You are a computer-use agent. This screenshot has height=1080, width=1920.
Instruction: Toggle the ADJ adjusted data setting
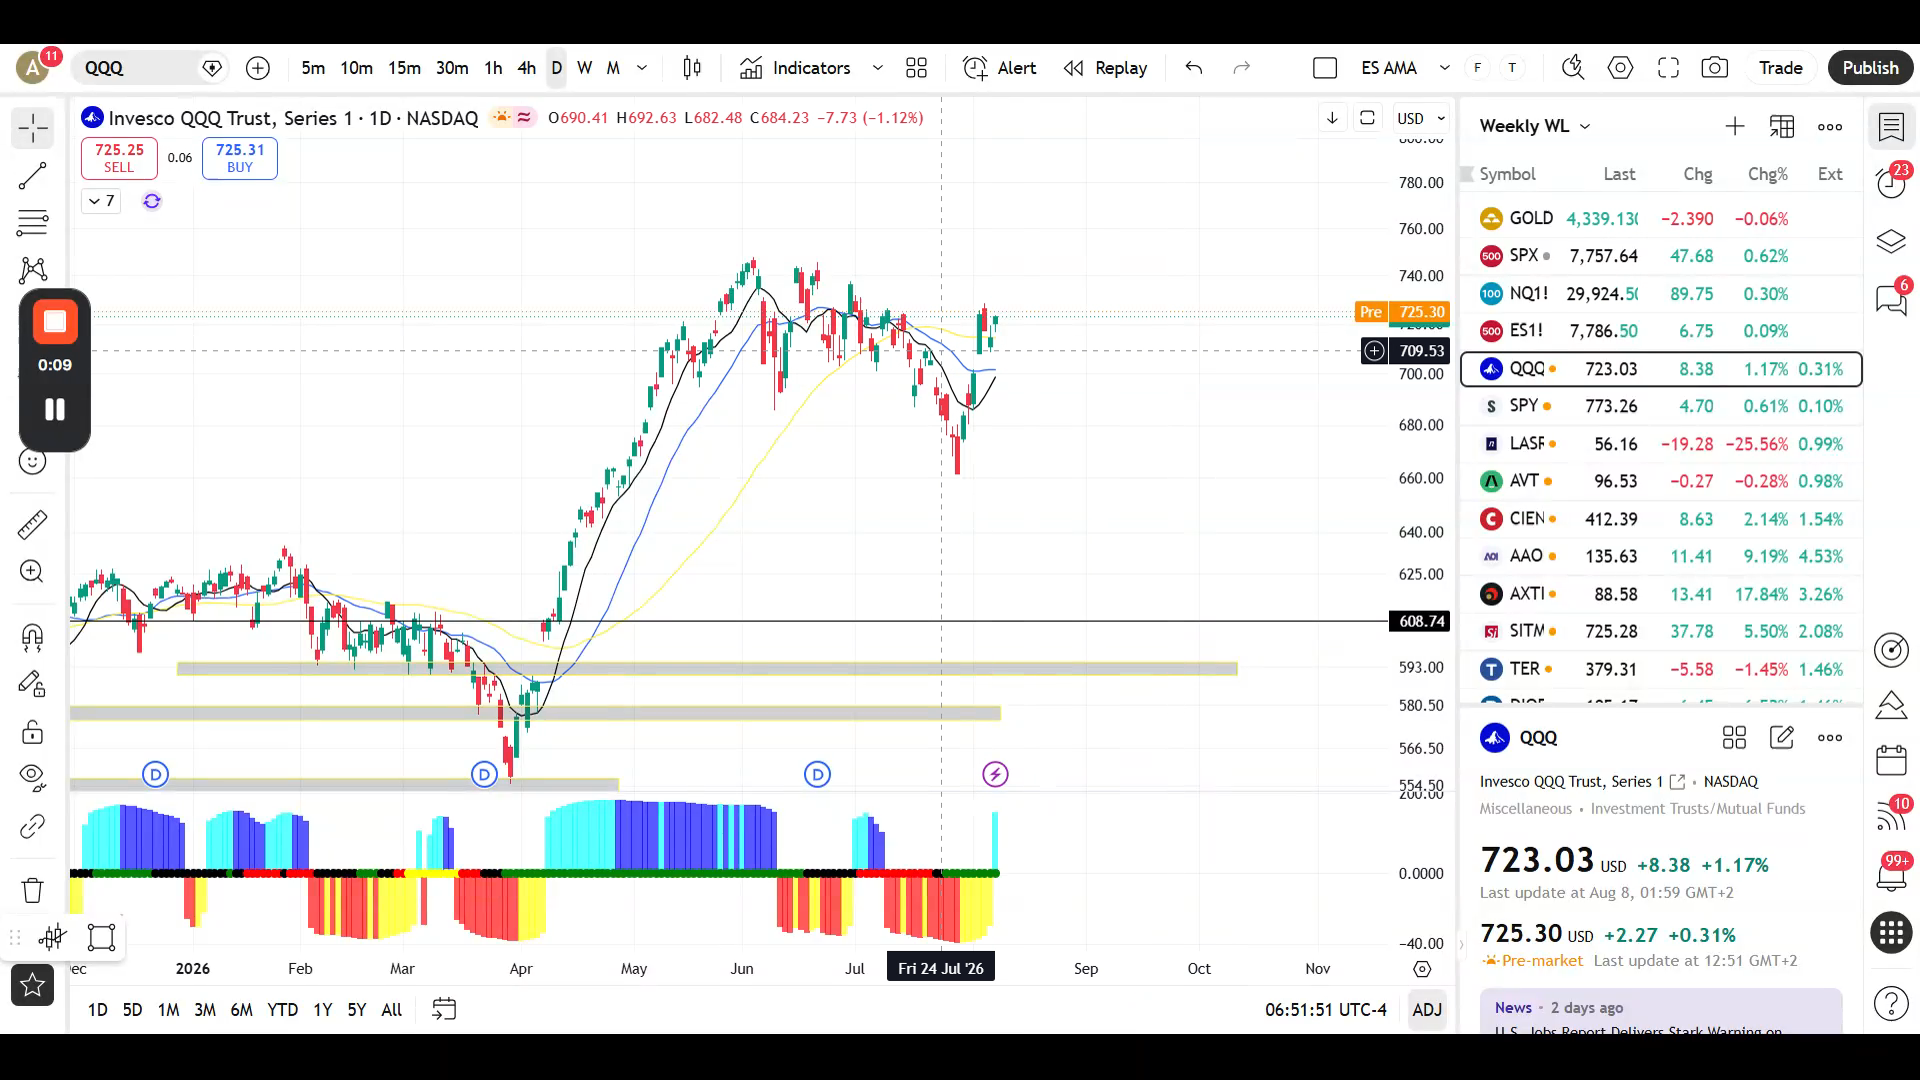[x=1427, y=1010]
